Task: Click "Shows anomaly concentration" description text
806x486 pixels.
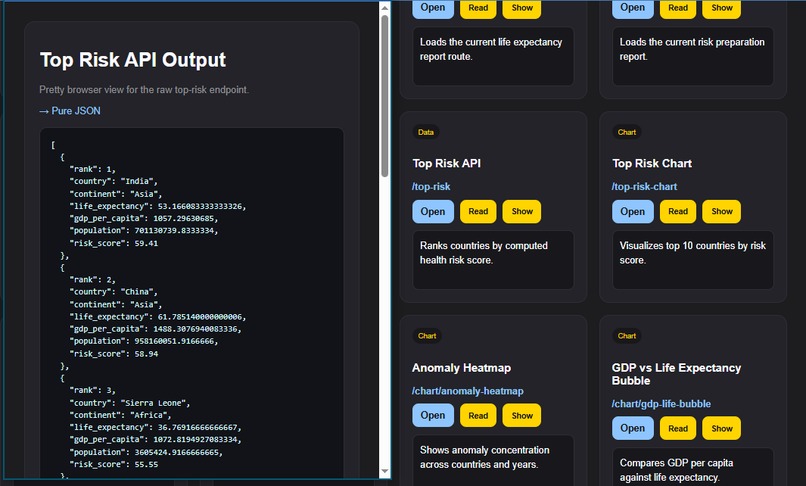Action: pos(484,457)
